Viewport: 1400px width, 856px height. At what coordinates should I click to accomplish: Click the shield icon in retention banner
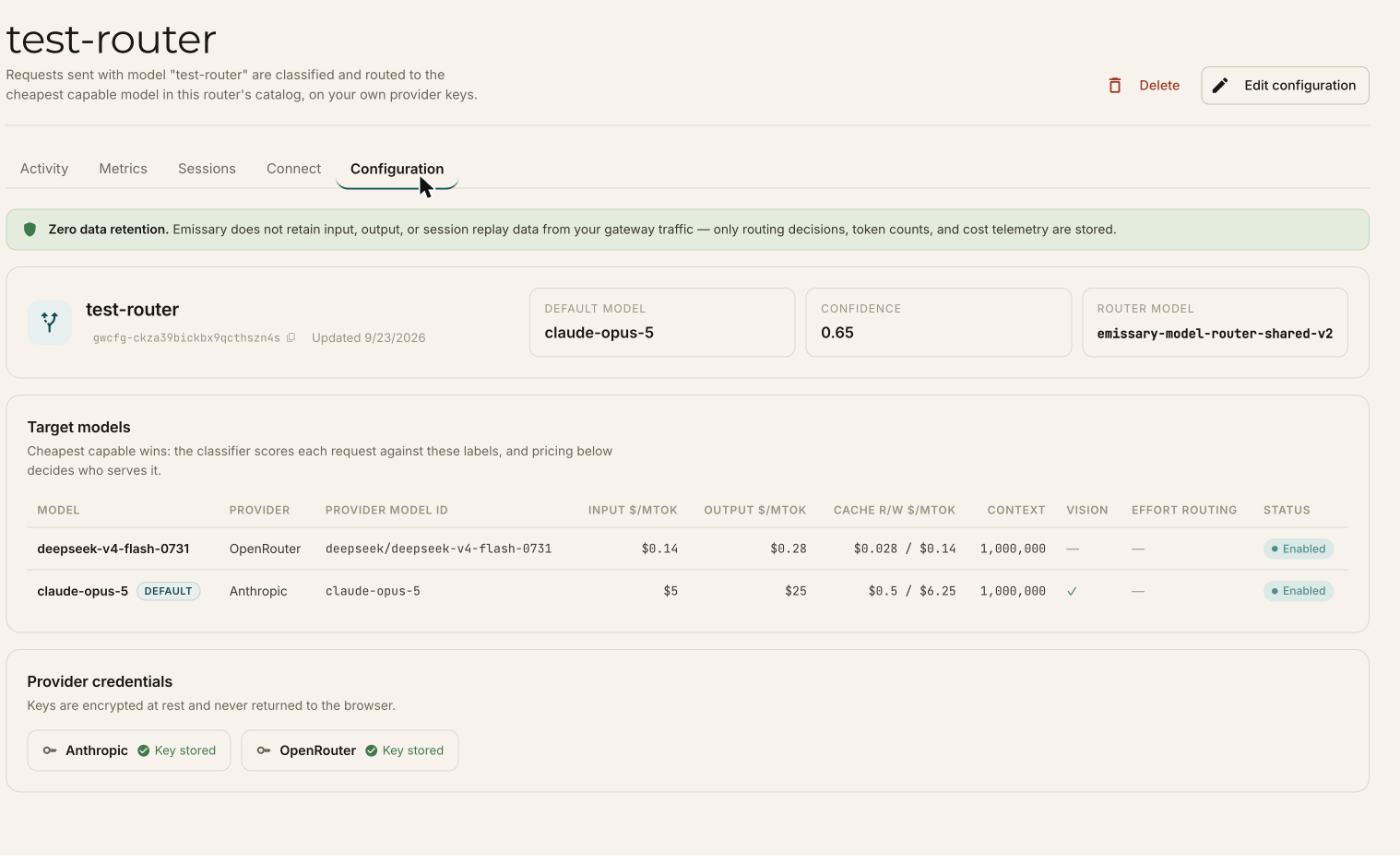tap(30, 229)
